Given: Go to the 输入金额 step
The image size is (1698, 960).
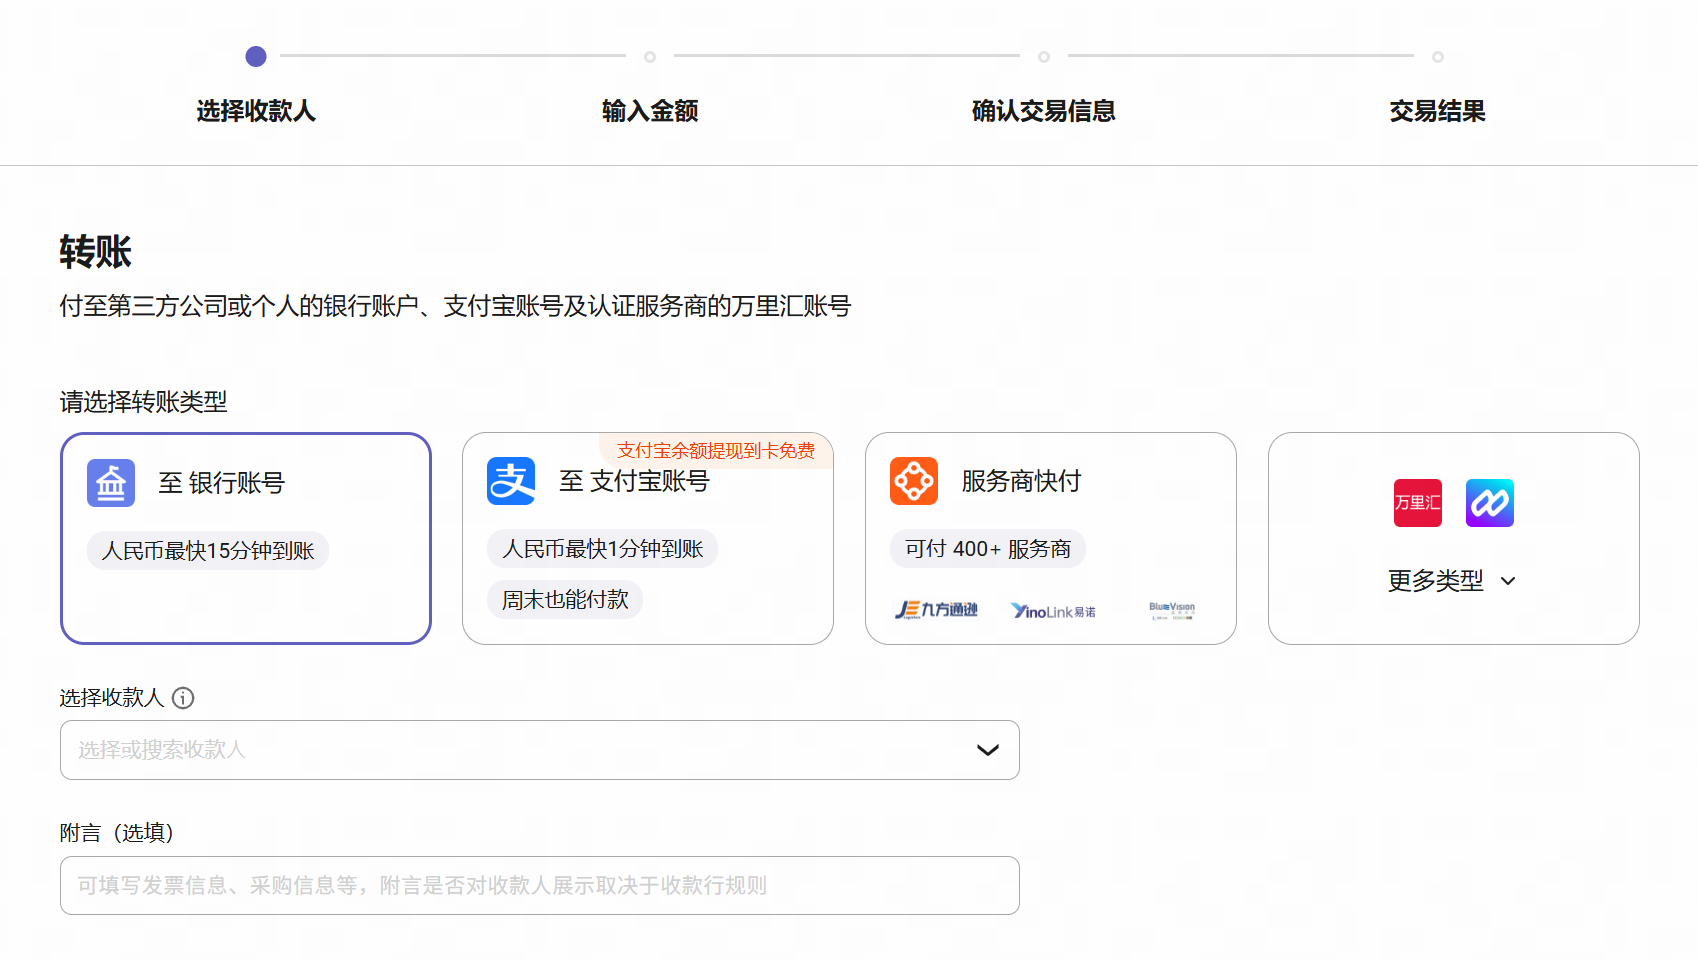Looking at the screenshot, I should point(650,111).
